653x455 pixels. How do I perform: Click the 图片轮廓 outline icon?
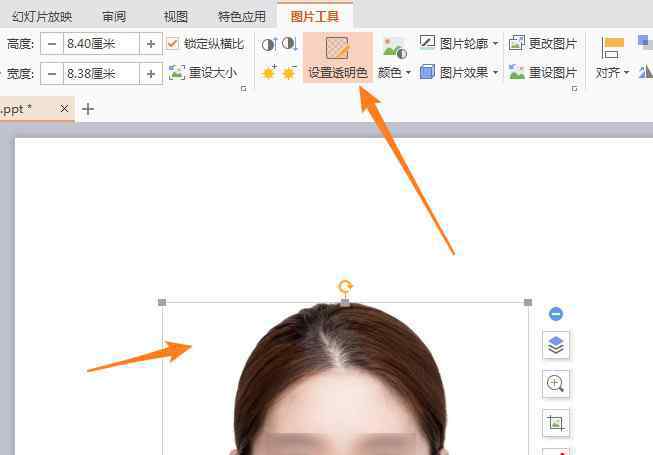(x=427, y=42)
